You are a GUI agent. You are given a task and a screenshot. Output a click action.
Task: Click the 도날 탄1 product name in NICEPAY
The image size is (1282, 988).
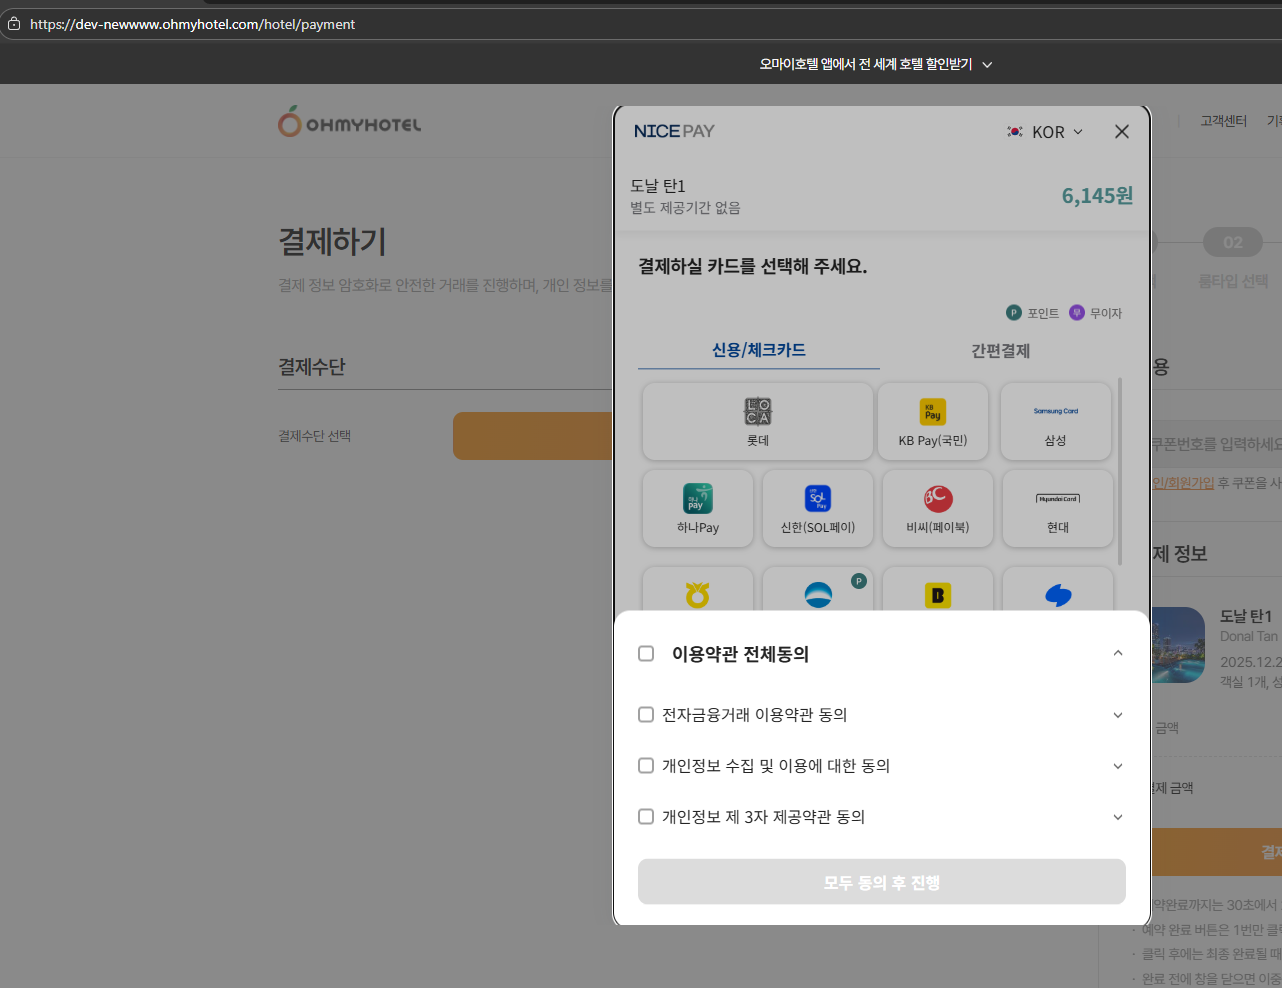pos(658,186)
